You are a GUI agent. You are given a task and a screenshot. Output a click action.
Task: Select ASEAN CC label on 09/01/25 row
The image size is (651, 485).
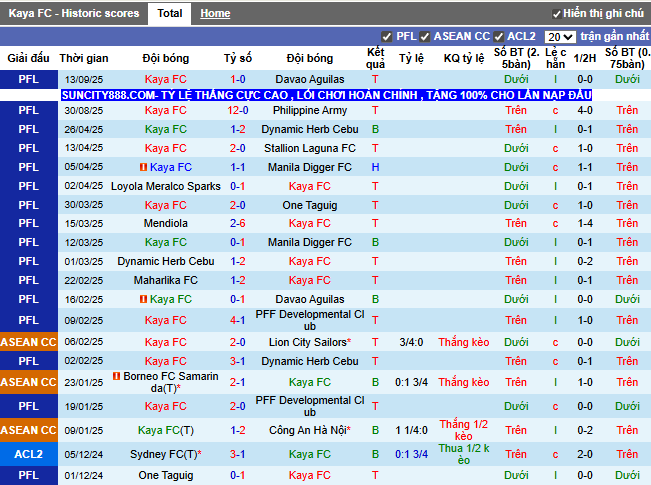tap(29, 430)
